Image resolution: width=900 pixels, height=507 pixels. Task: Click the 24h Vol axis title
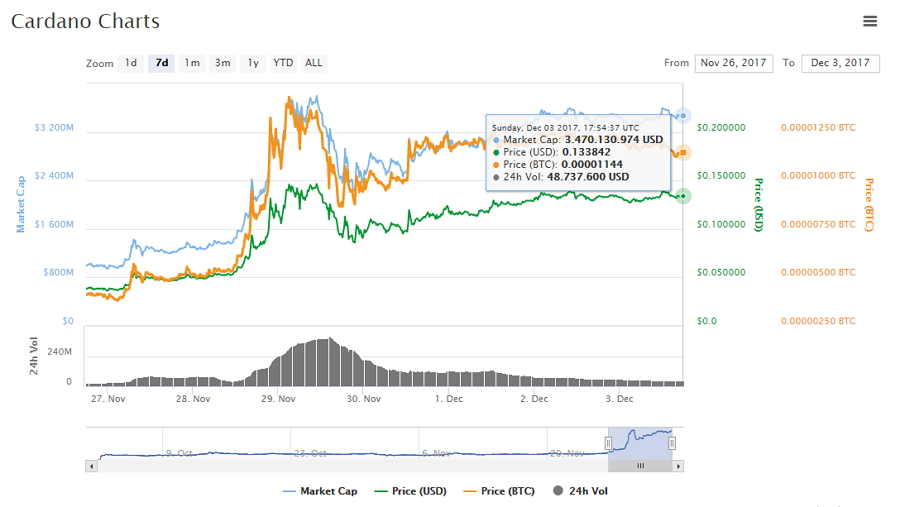34,356
